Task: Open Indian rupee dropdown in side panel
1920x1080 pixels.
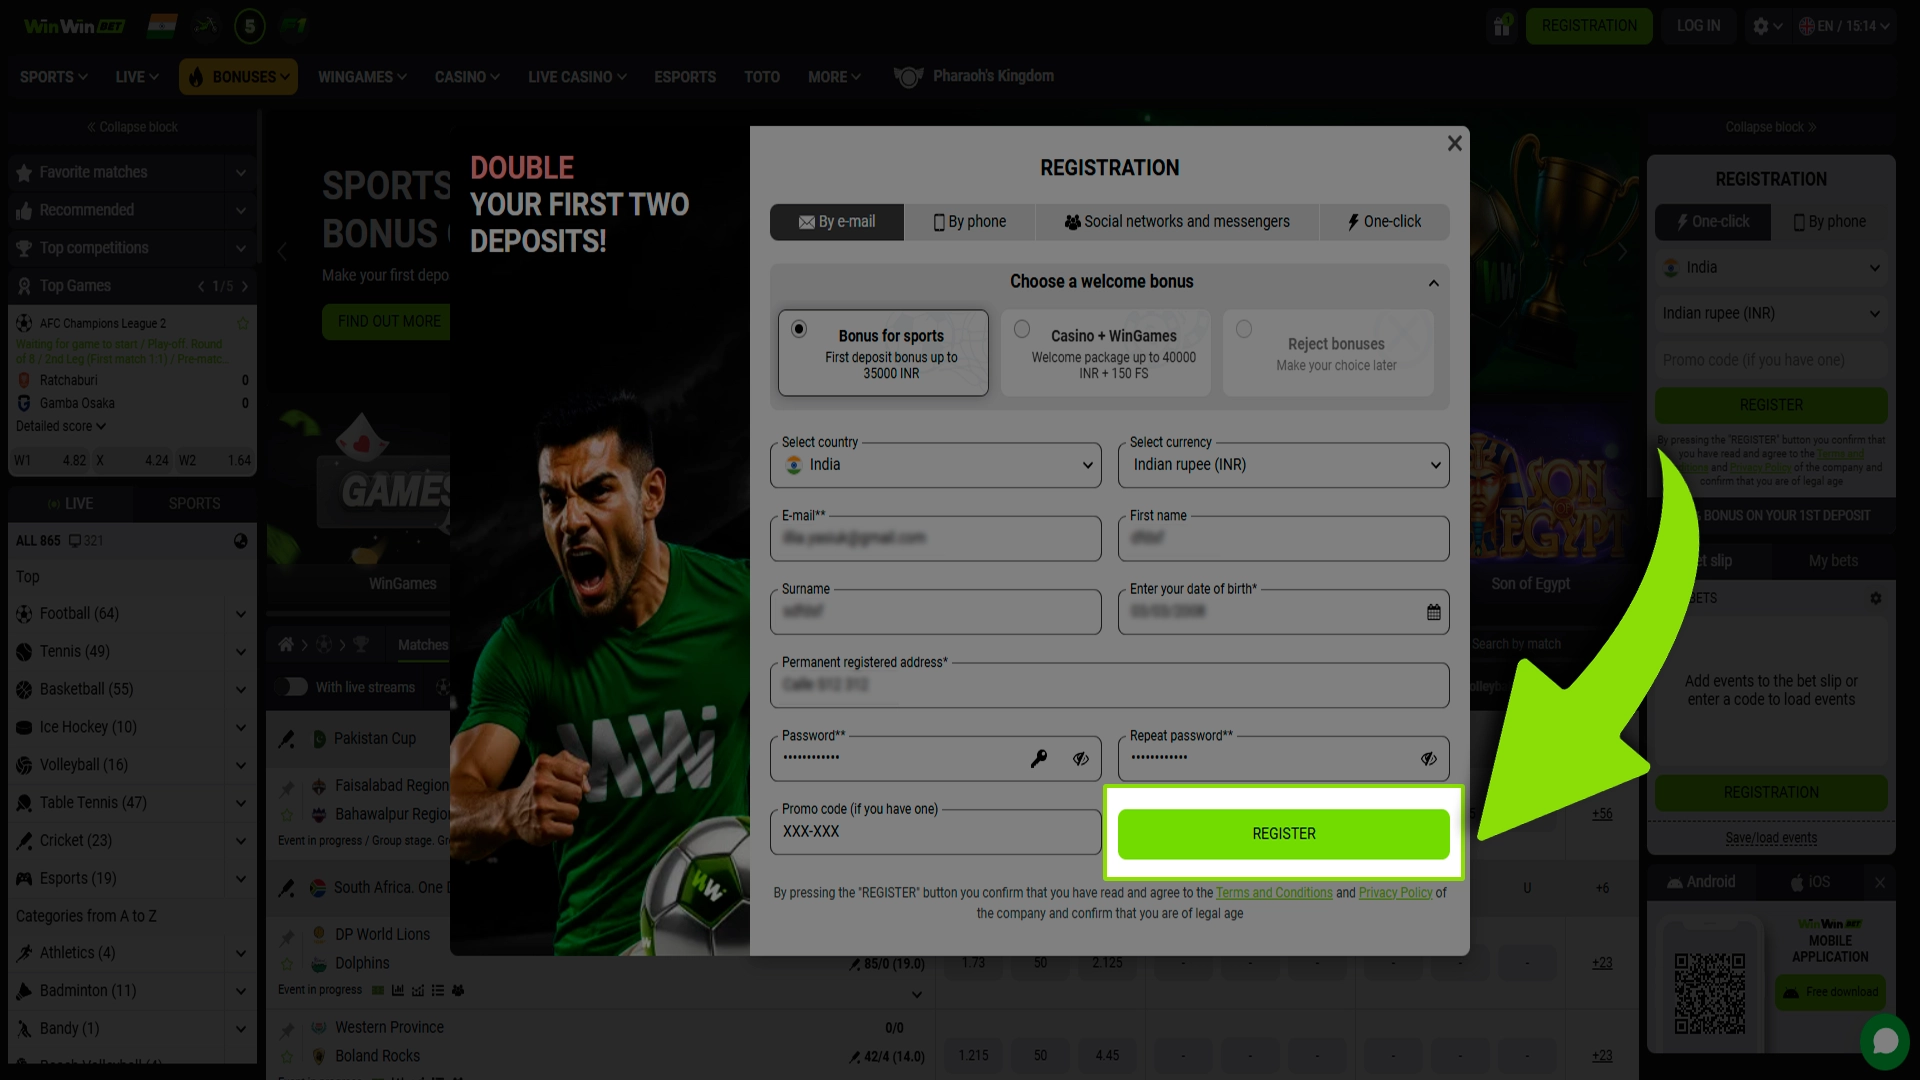Action: click(1771, 314)
